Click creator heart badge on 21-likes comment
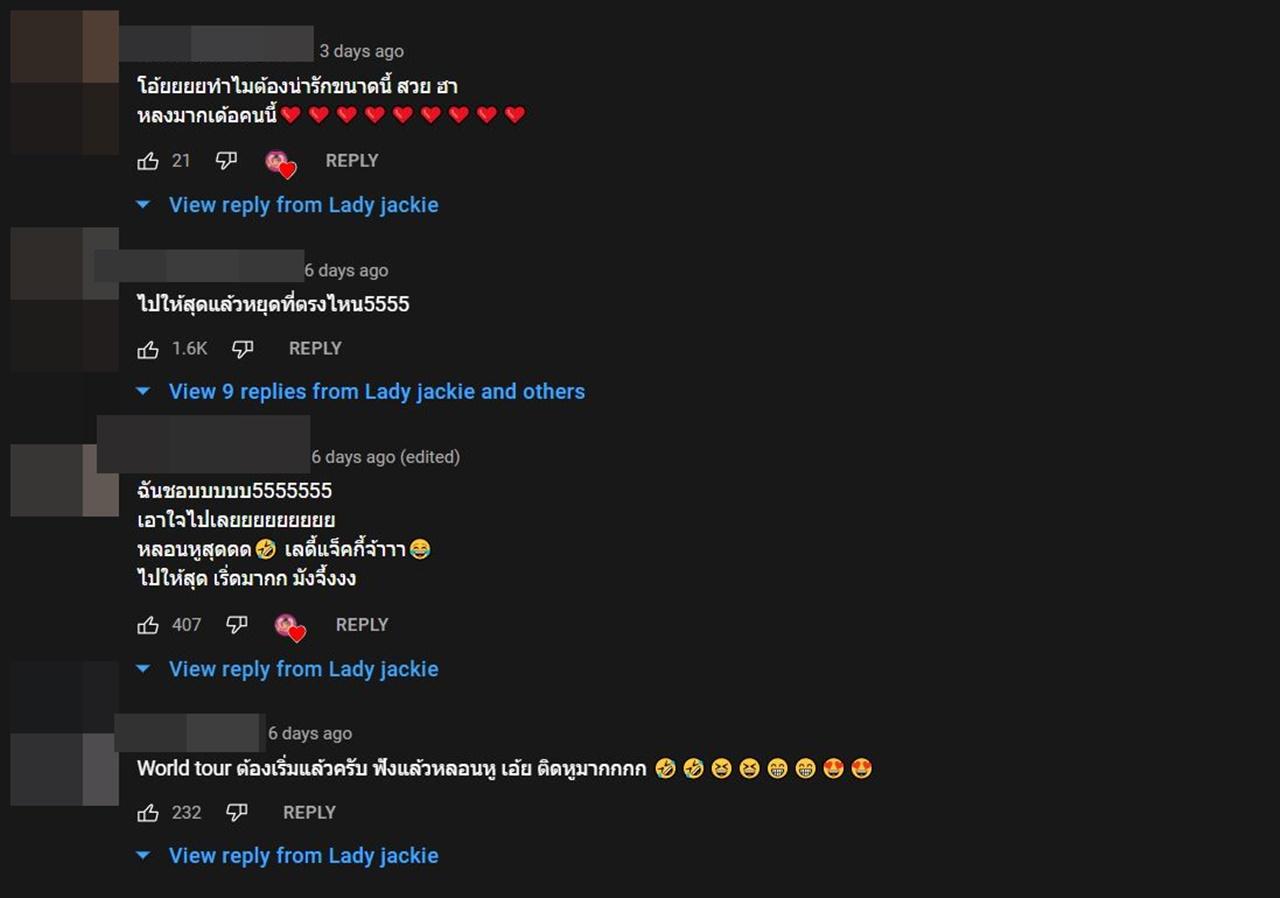 click(281, 164)
